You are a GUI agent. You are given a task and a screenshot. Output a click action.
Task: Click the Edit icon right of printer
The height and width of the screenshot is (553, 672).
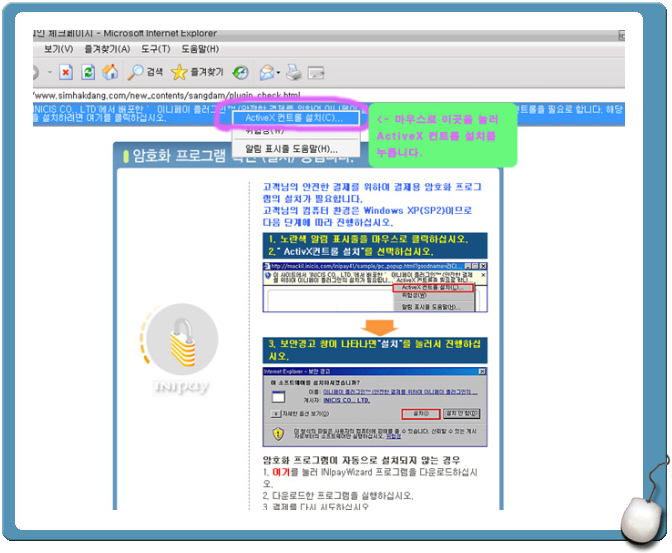click(316, 72)
